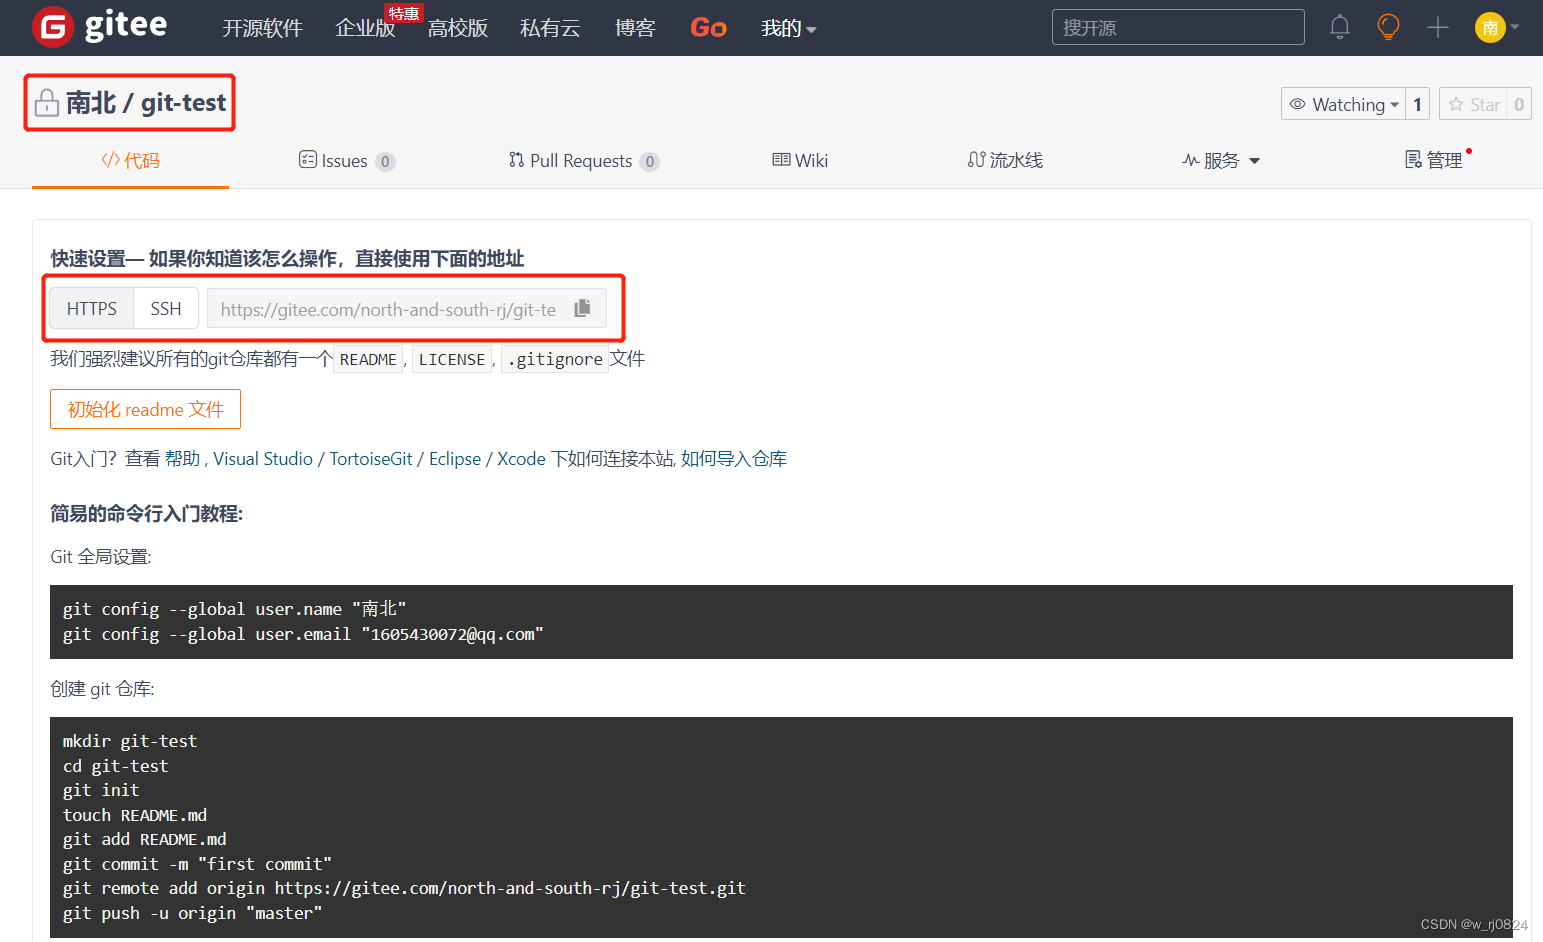Open 开源软件 in the navigation bar
Viewport: 1543px width, 942px height.
[x=262, y=28]
